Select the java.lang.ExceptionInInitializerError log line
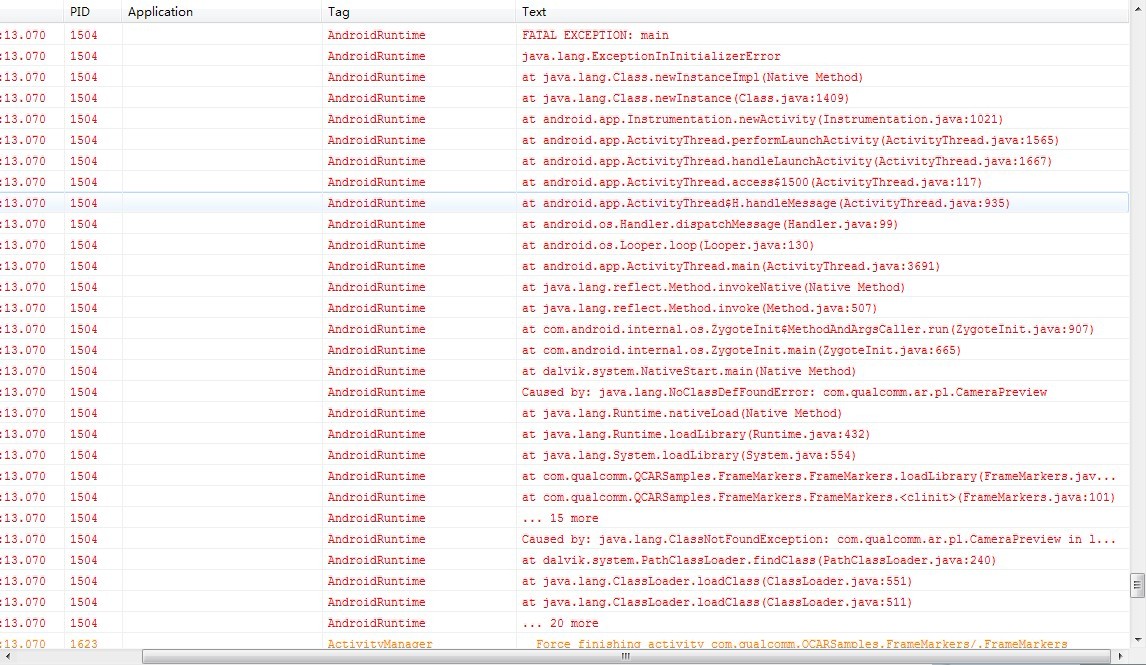This screenshot has width=1146, height=665. (564, 56)
